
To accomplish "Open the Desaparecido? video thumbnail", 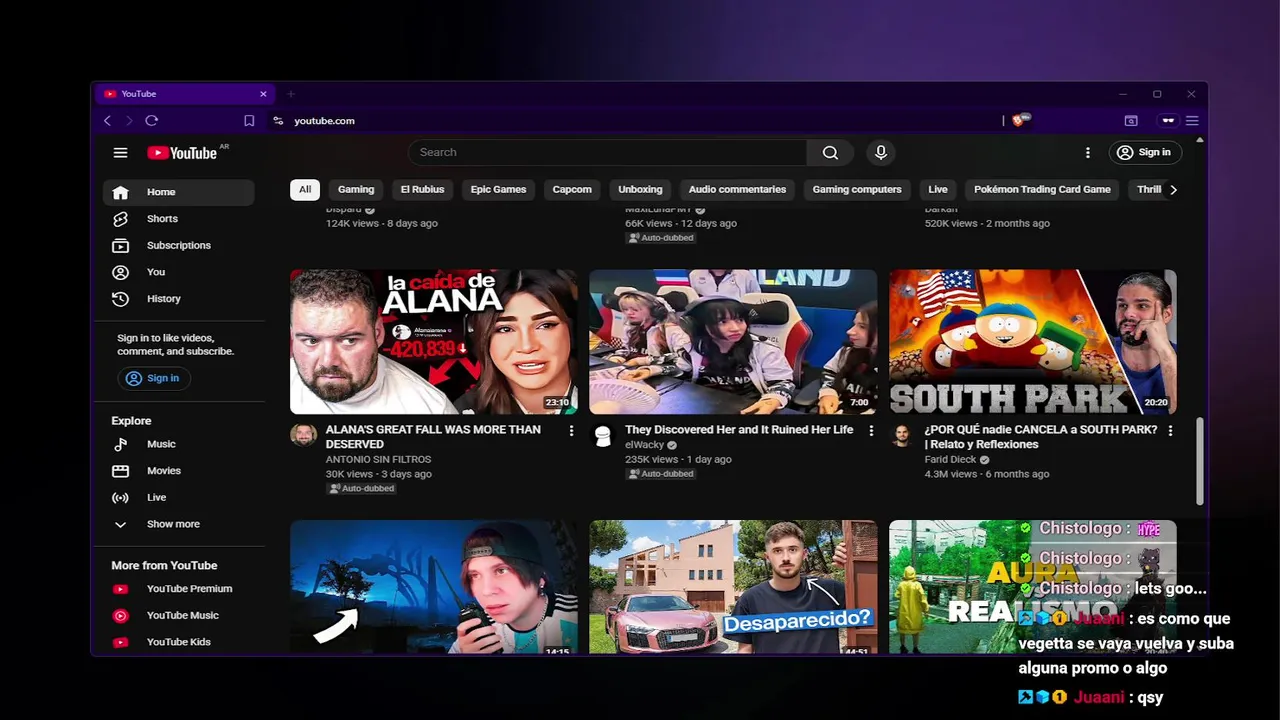I will (733, 587).
